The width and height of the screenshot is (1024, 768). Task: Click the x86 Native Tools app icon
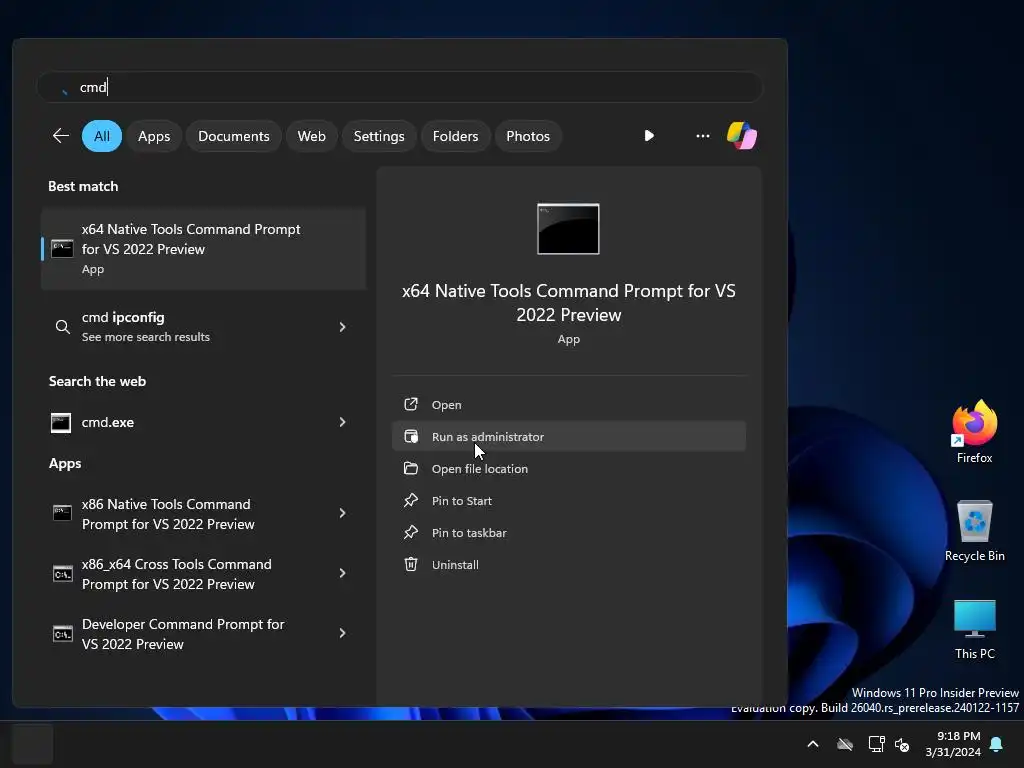coord(62,513)
